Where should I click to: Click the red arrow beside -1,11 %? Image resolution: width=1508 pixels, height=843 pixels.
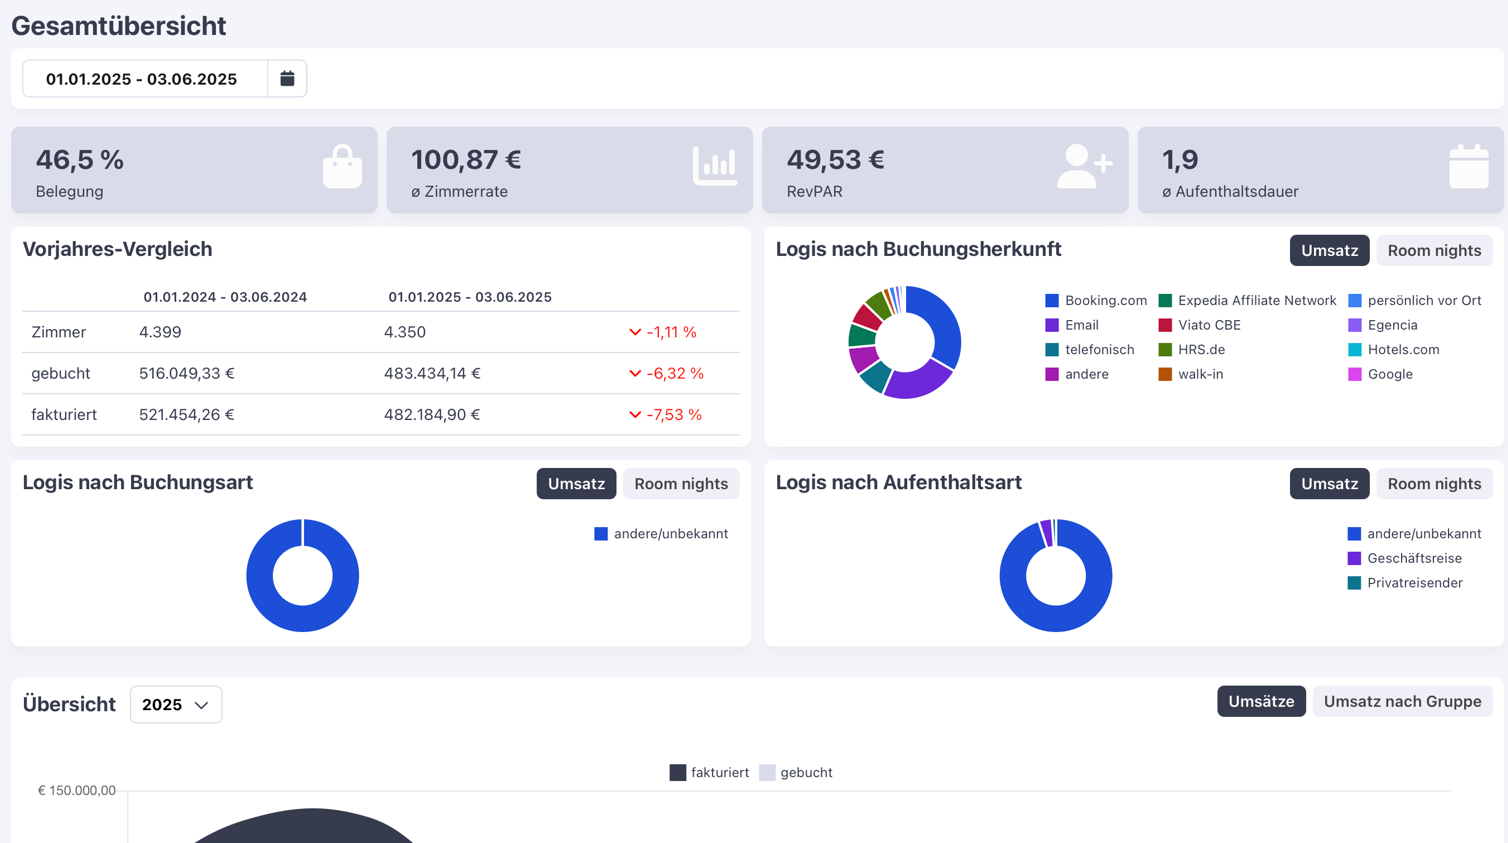pyautogui.click(x=635, y=332)
